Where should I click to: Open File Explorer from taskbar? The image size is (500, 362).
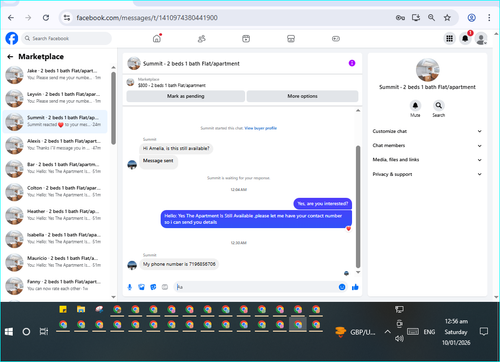click(x=81, y=309)
